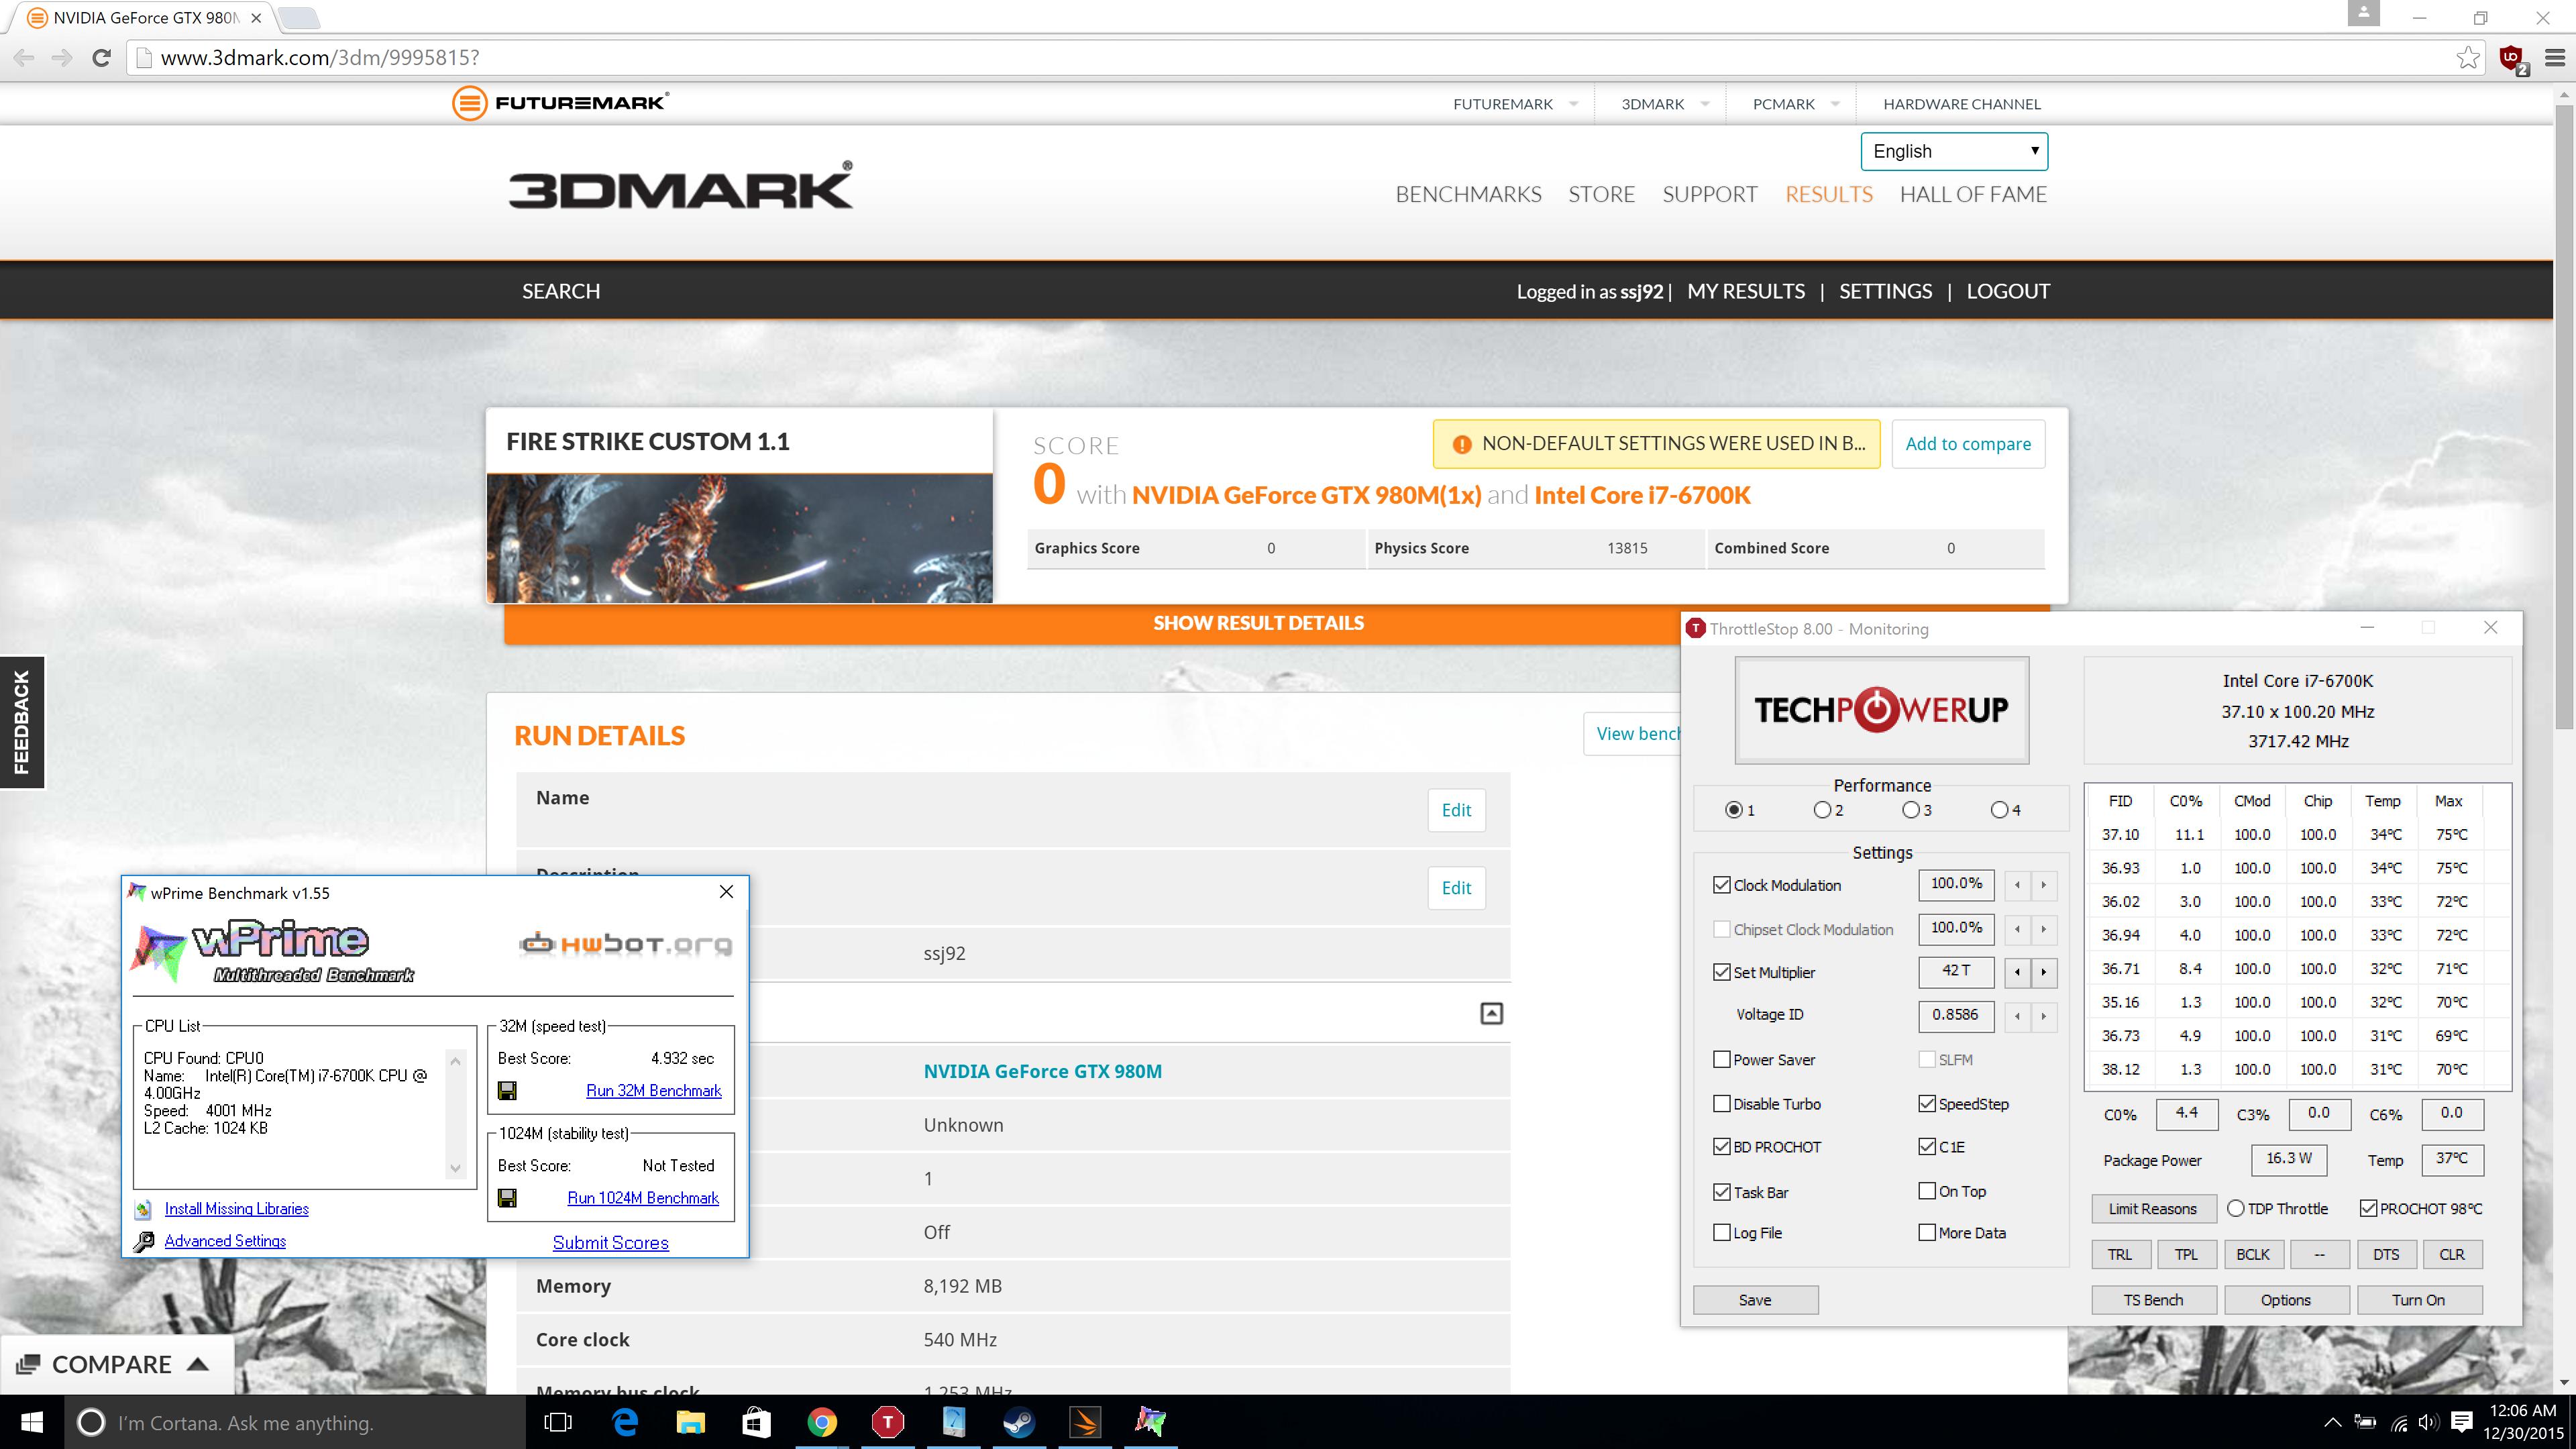Select performance profile 3 radio button
Screen dimensions: 2576x1449
pyautogui.click(x=1910, y=810)
